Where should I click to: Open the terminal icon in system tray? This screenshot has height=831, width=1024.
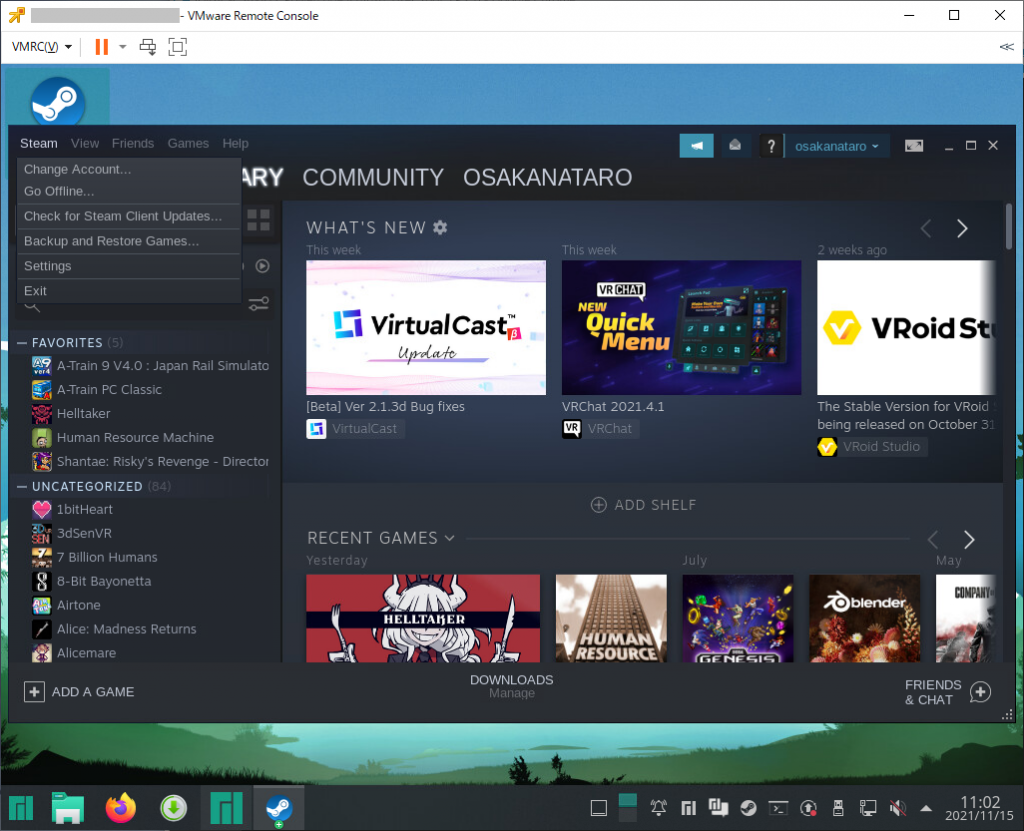point(778,808)
